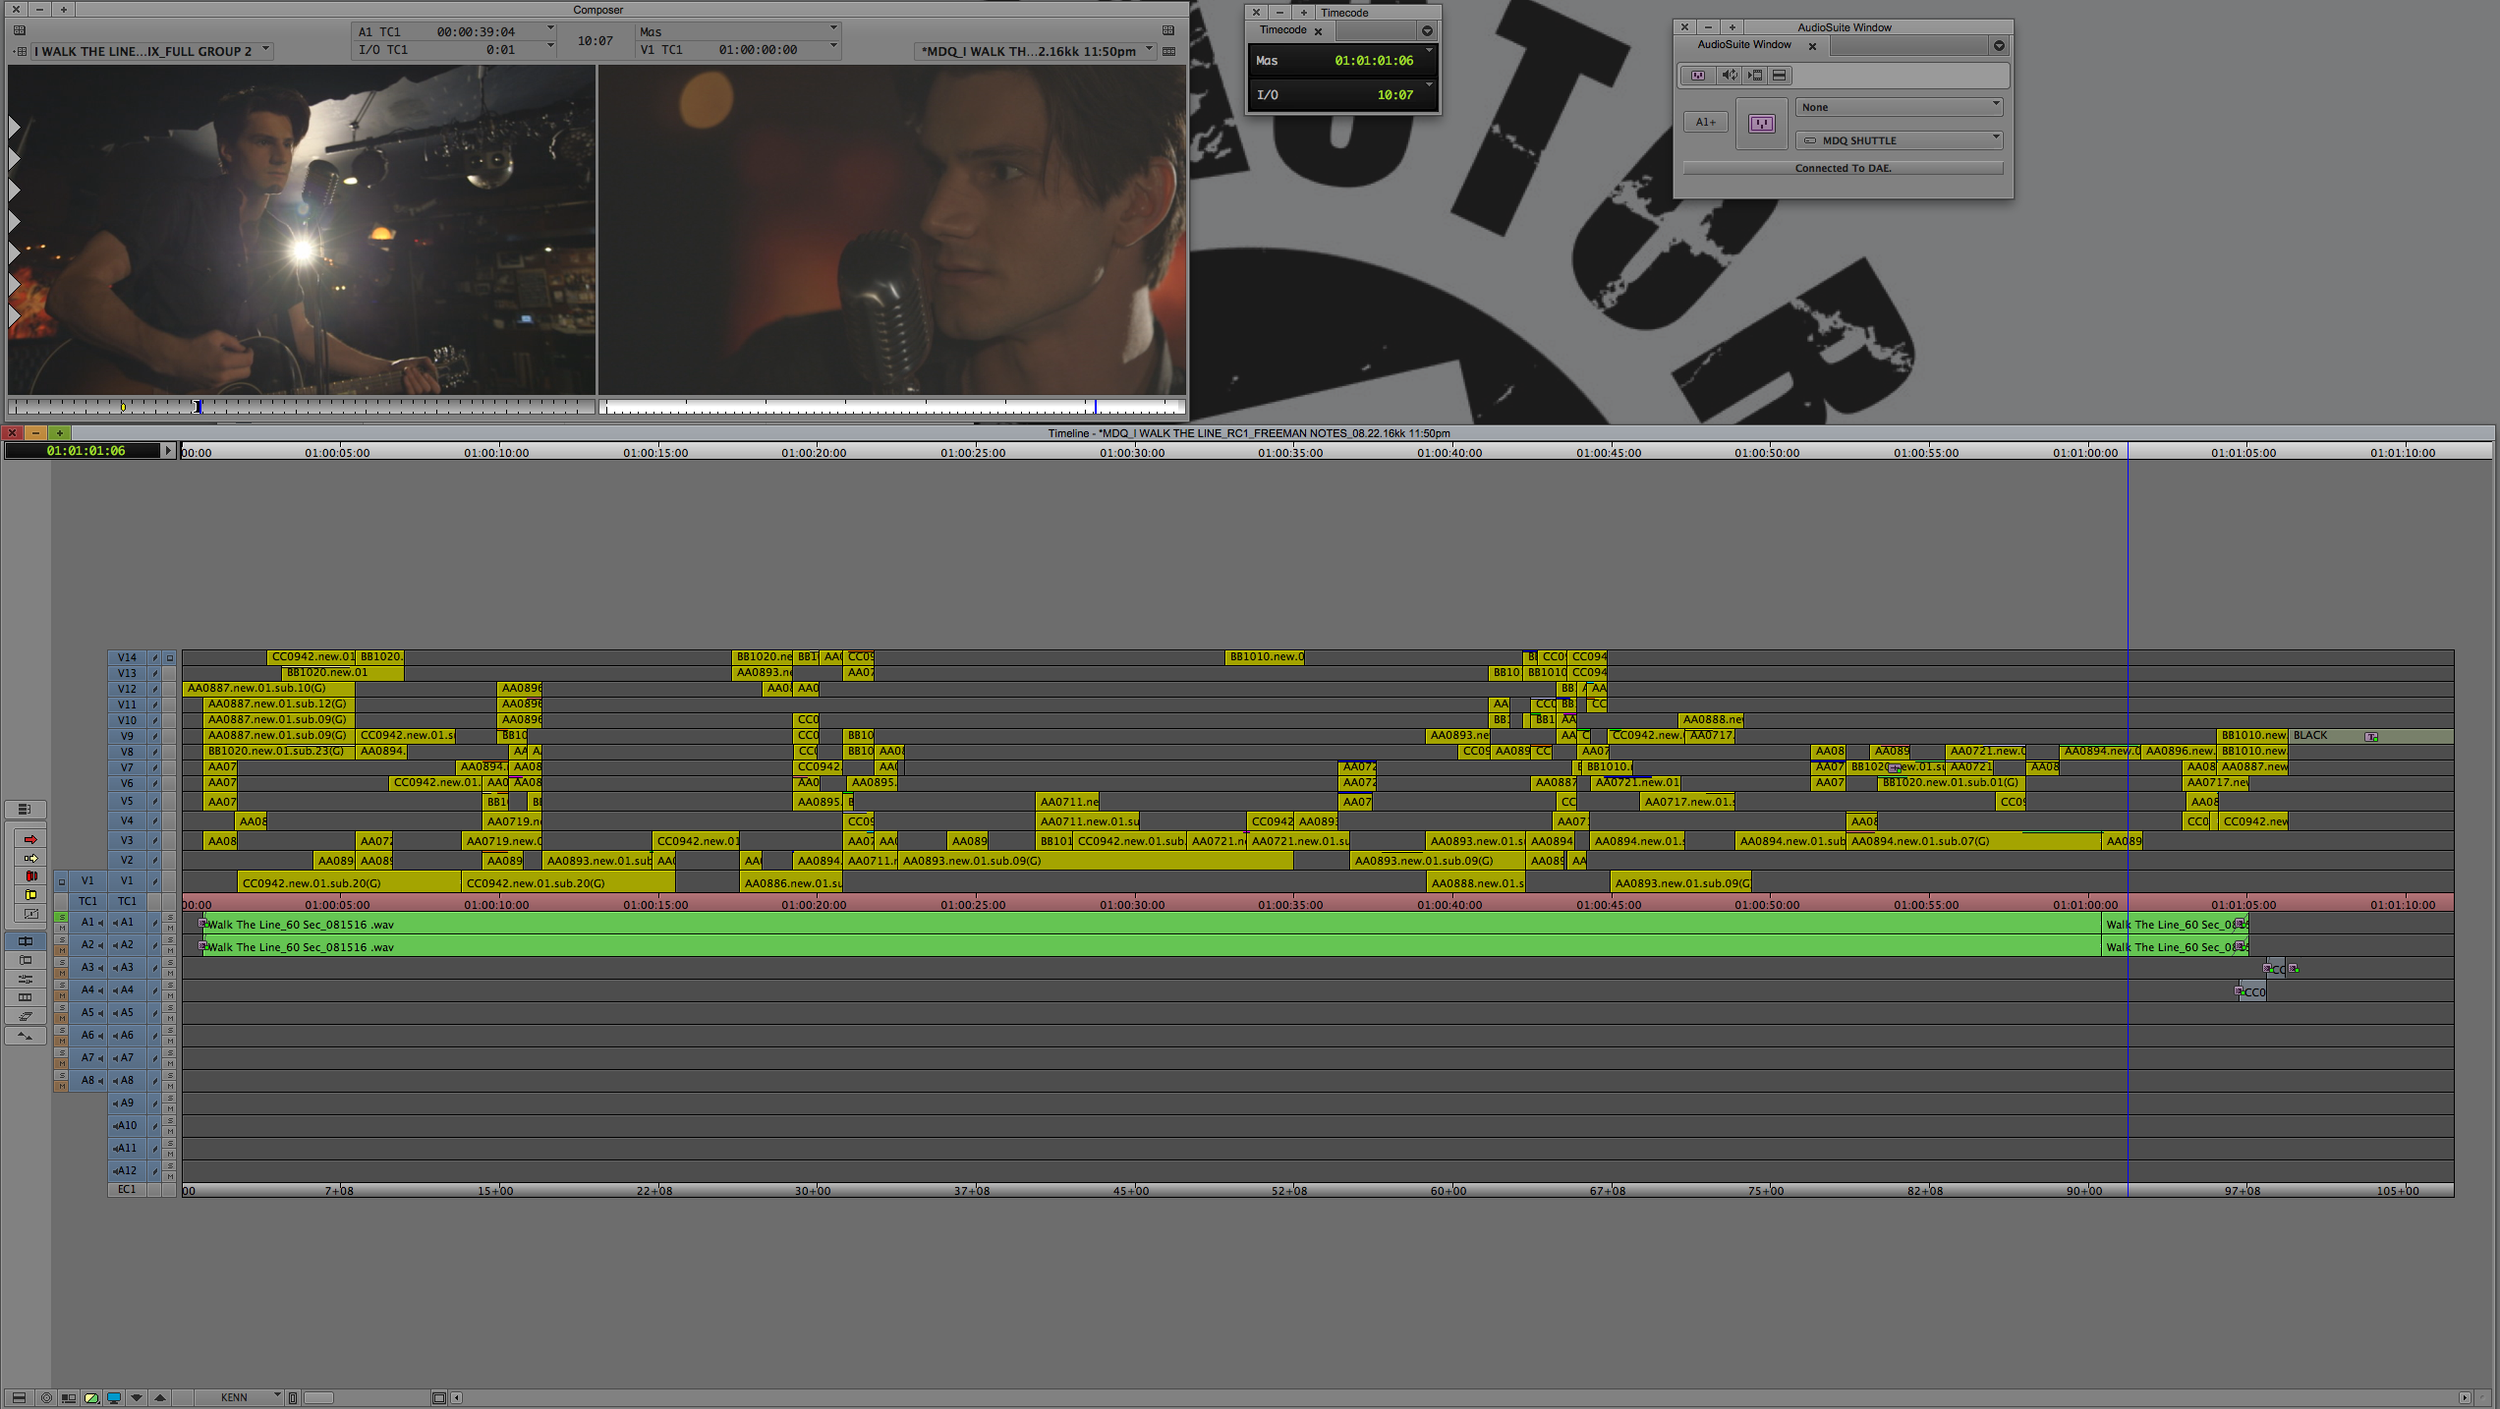Viewport: 2500px width, 1409px height.
Task: Open the KENN timeline view dropdown
Action: click(x=240, y=1398)
